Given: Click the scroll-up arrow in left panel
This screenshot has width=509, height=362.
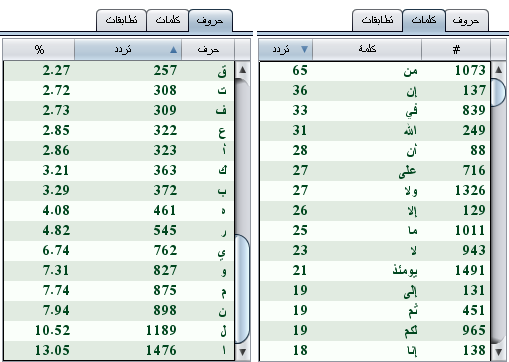Looking at the screenshot, I should pos(243,70).
